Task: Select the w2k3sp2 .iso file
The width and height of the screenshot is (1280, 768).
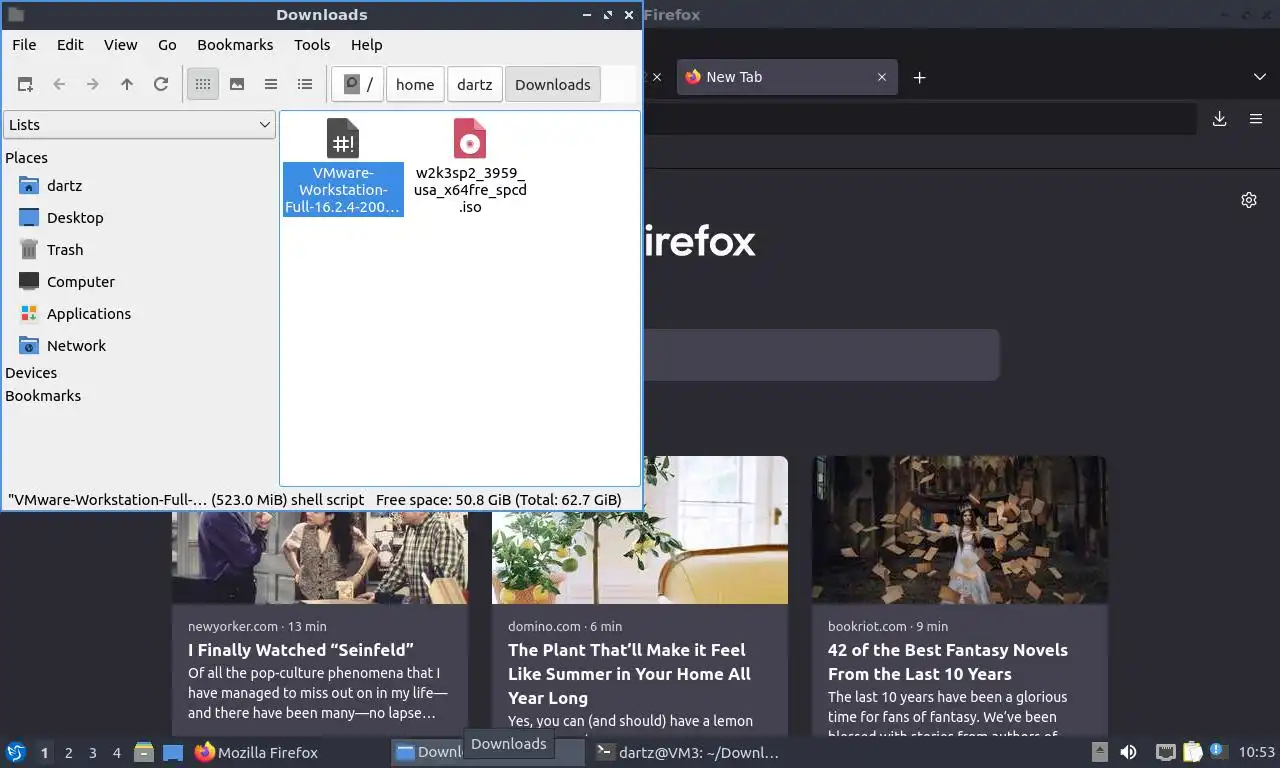Action: pyautogui.click(x=470, y=166)
